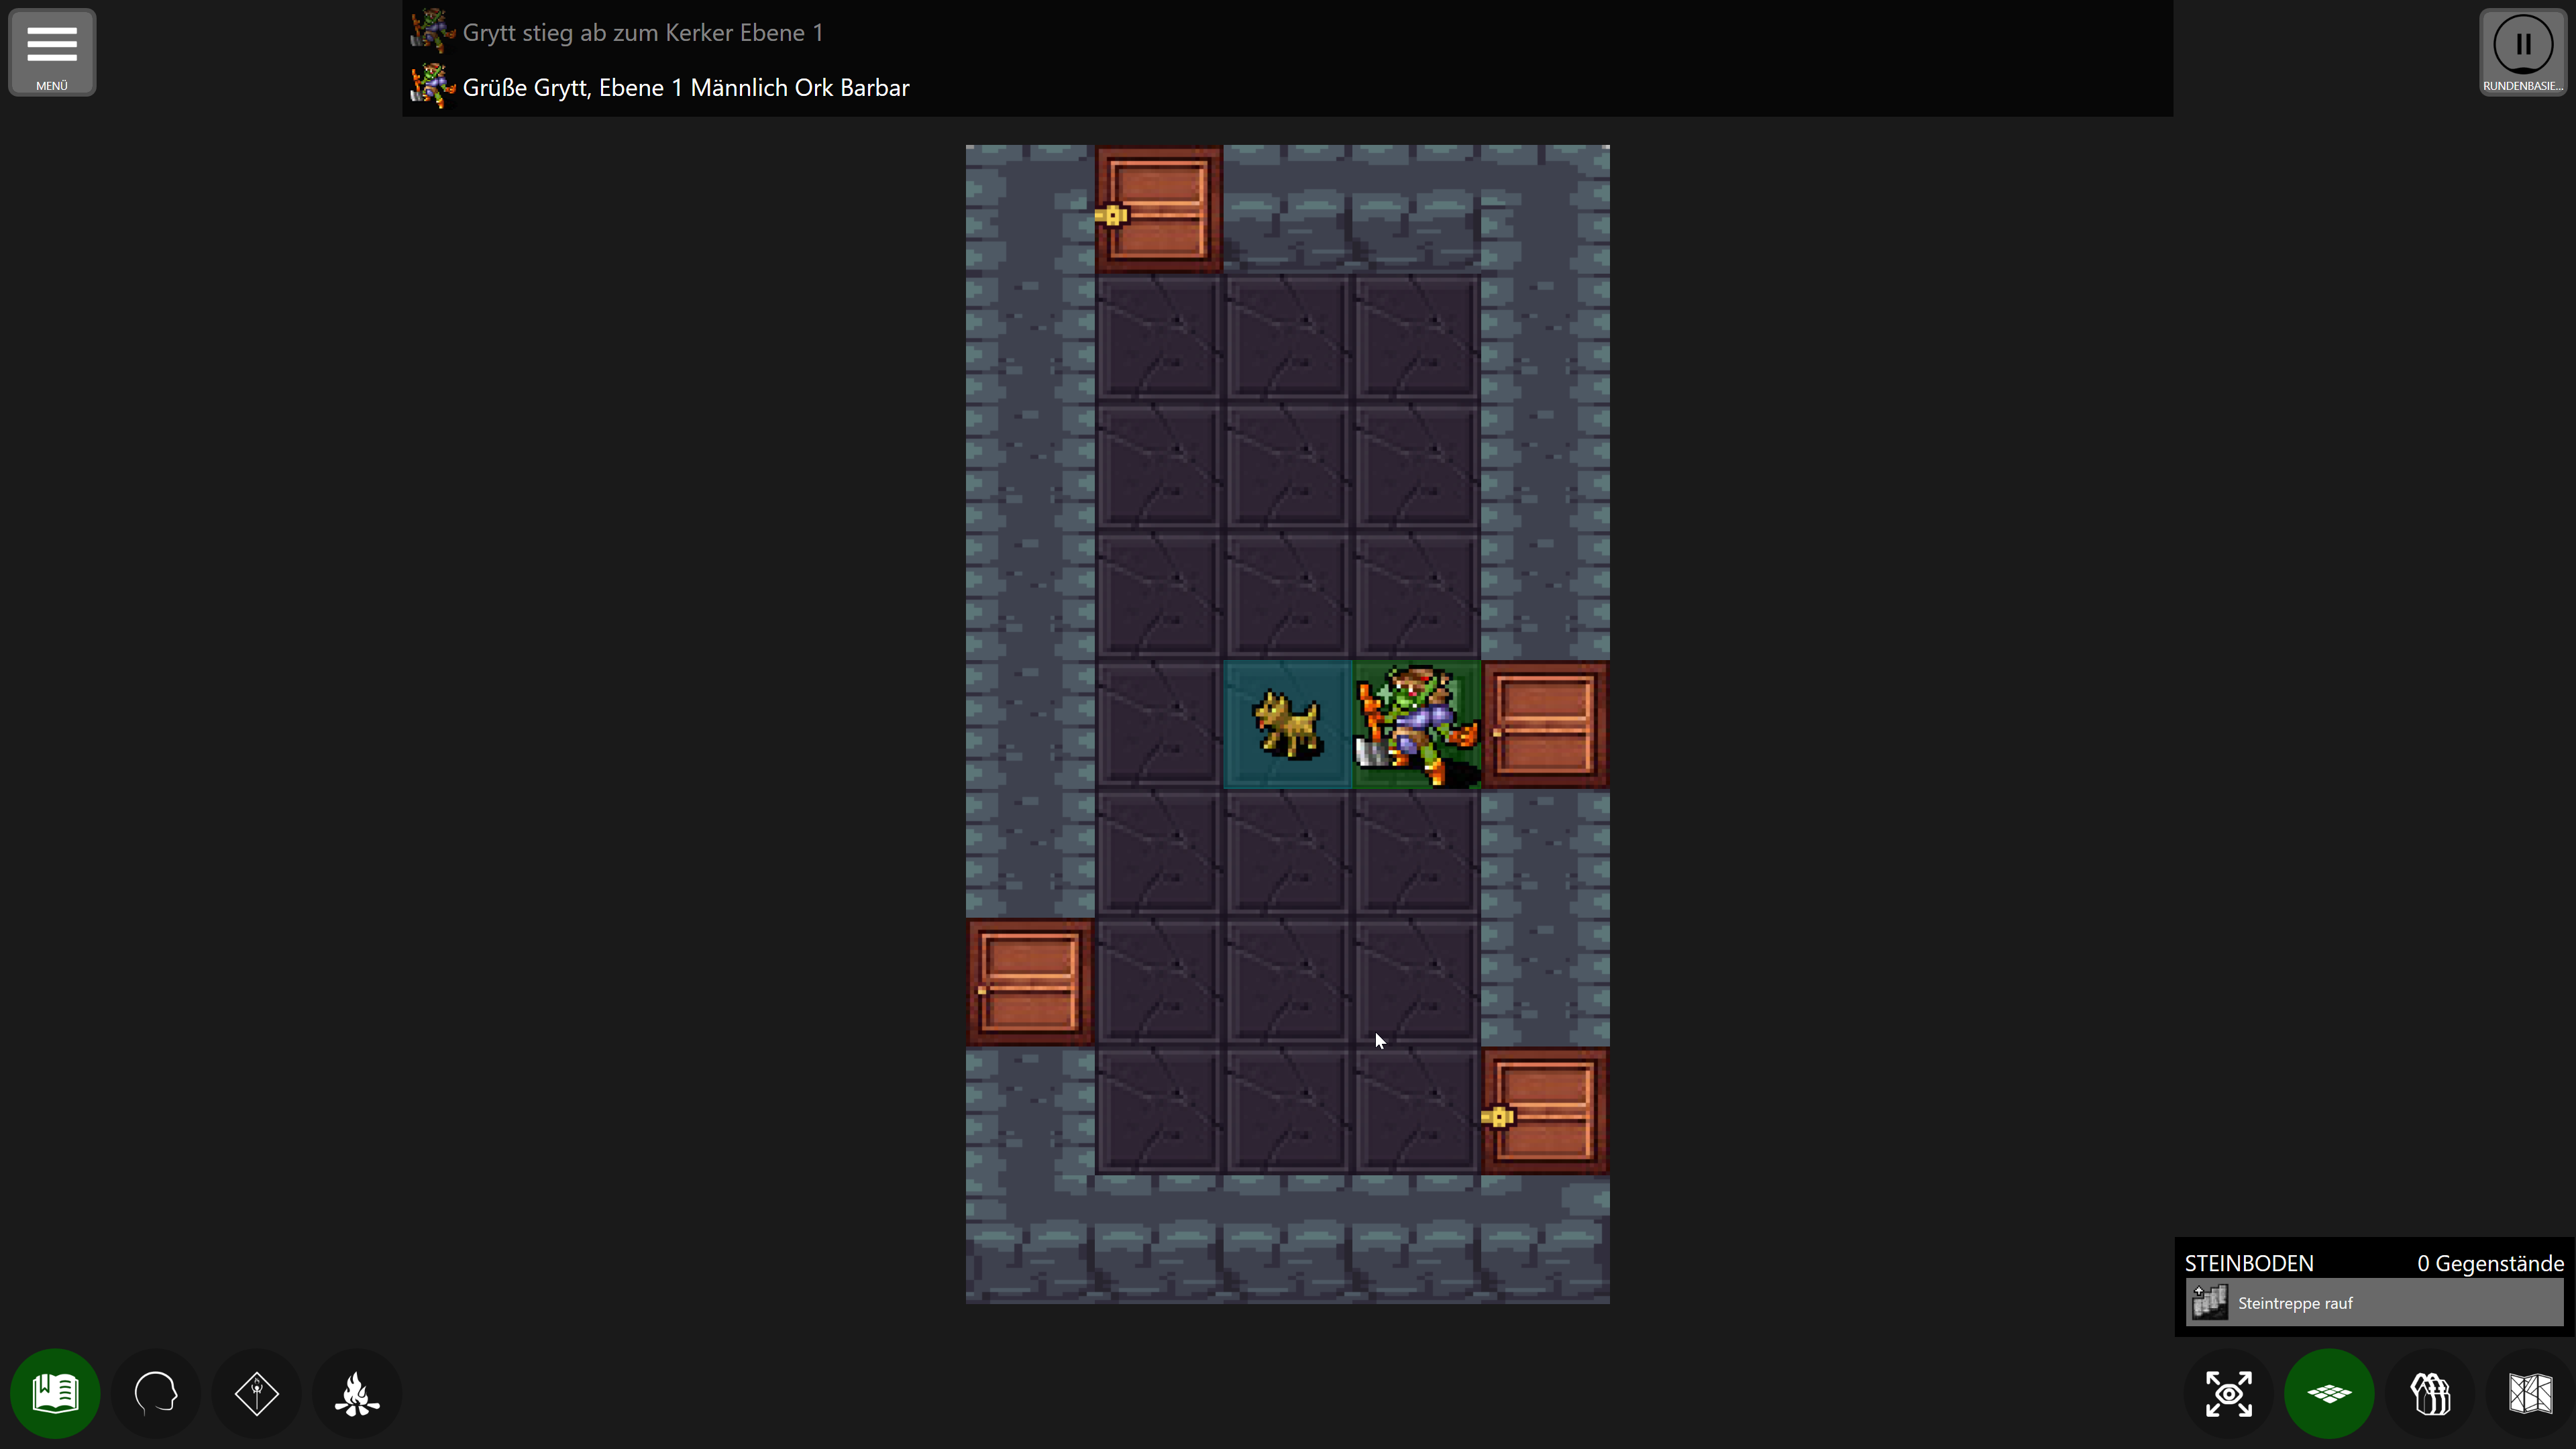Activate the look-around eye icon
Screen dimensions: 2576x1449
pyautogui.click(x=2229, y=1393)
